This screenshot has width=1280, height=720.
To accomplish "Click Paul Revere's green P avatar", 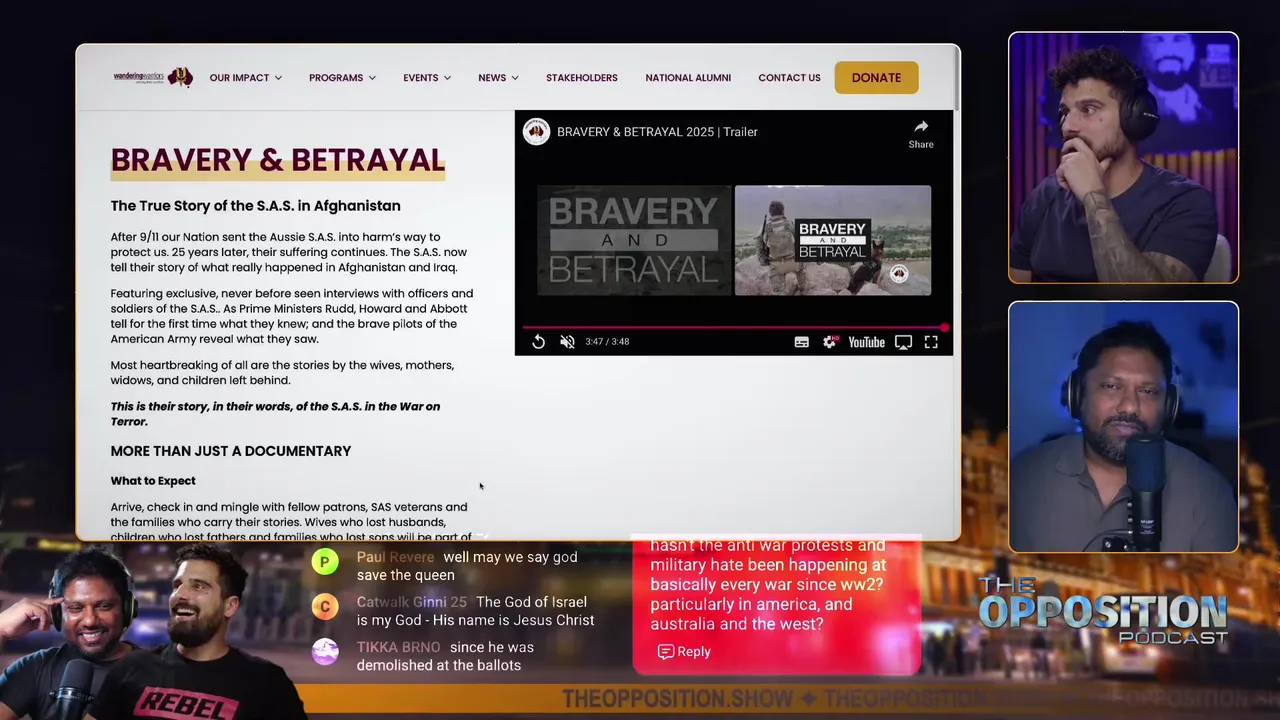I will (325, 562).
